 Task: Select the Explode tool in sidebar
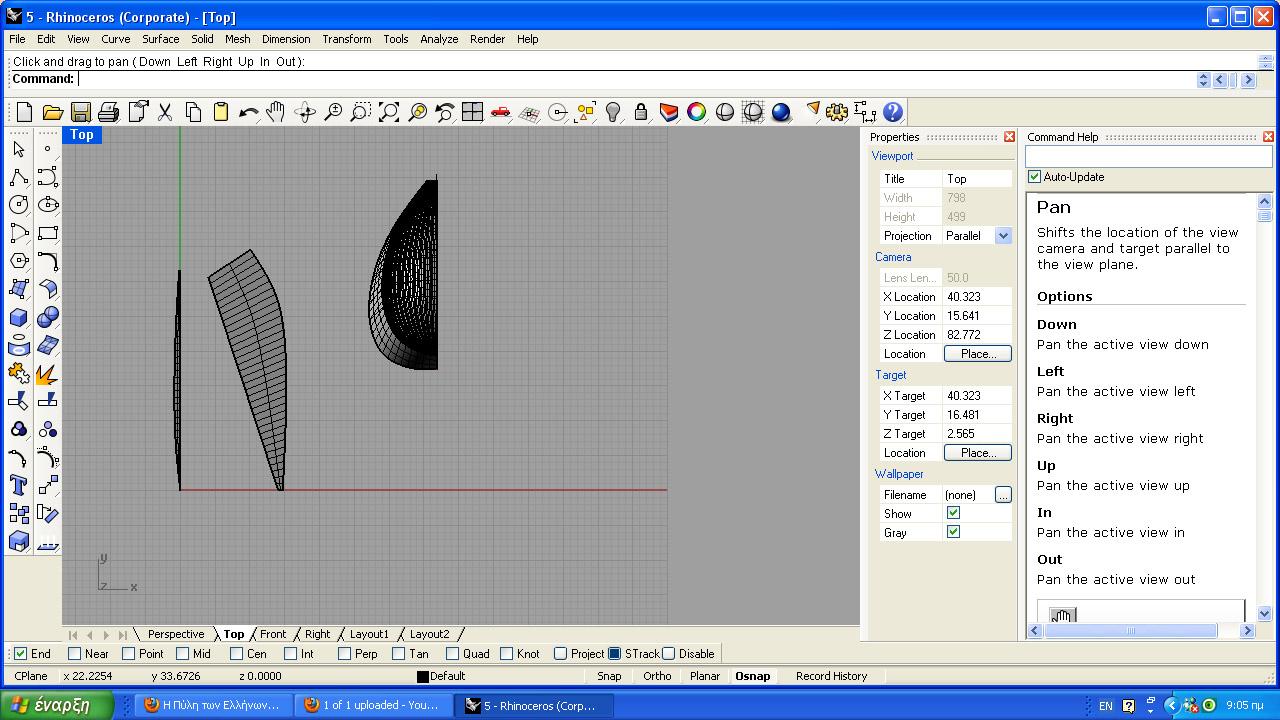(x=47, y=373)
